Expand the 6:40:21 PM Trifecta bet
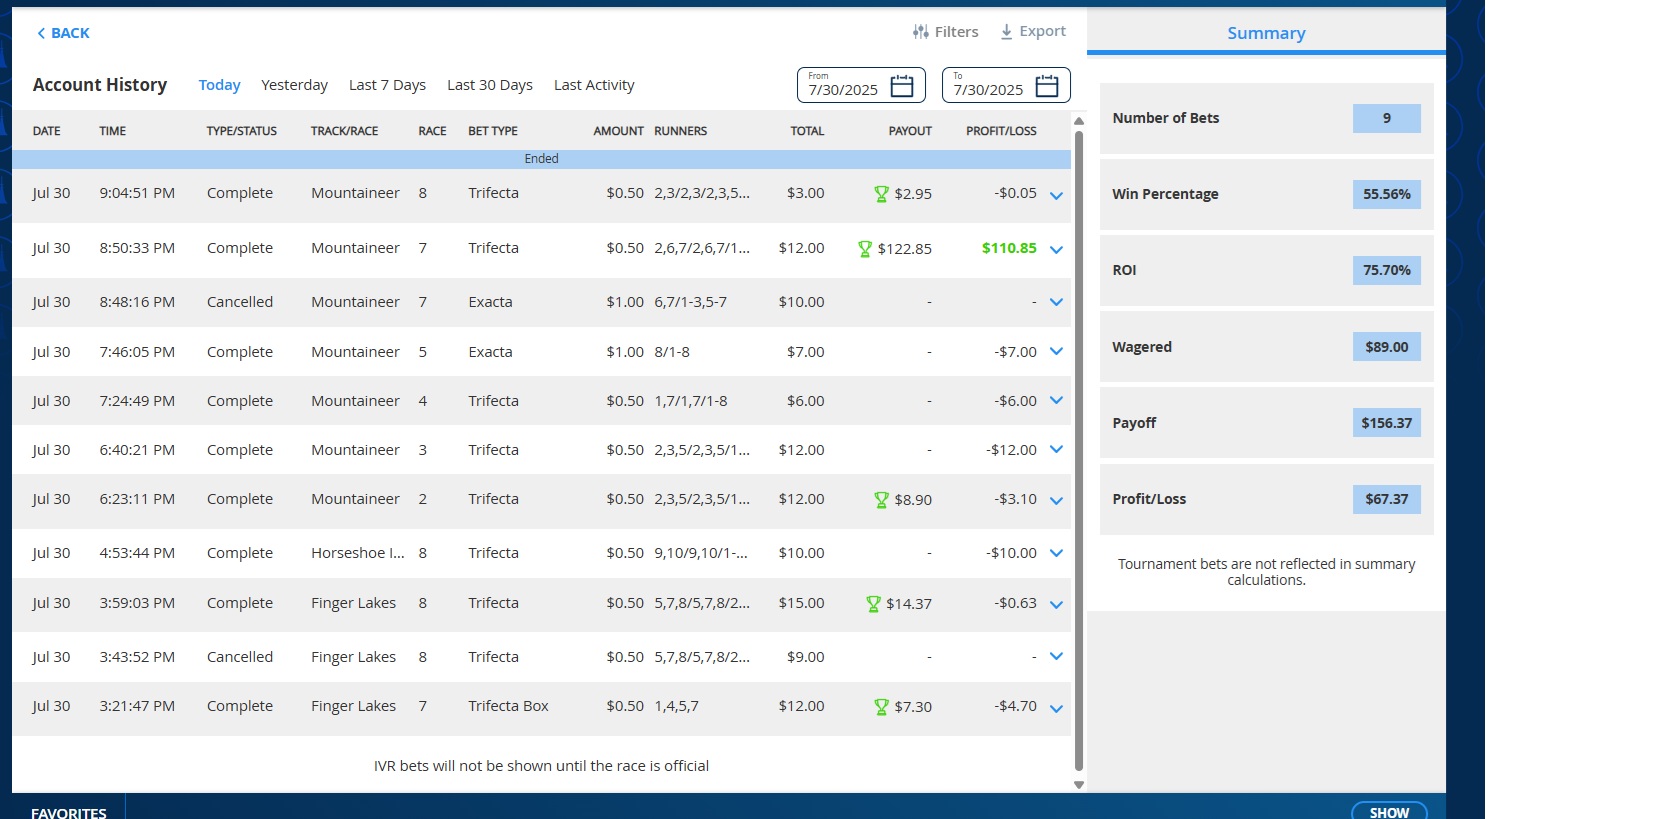Screen dimensions: 1678x819 point(1056,449)
